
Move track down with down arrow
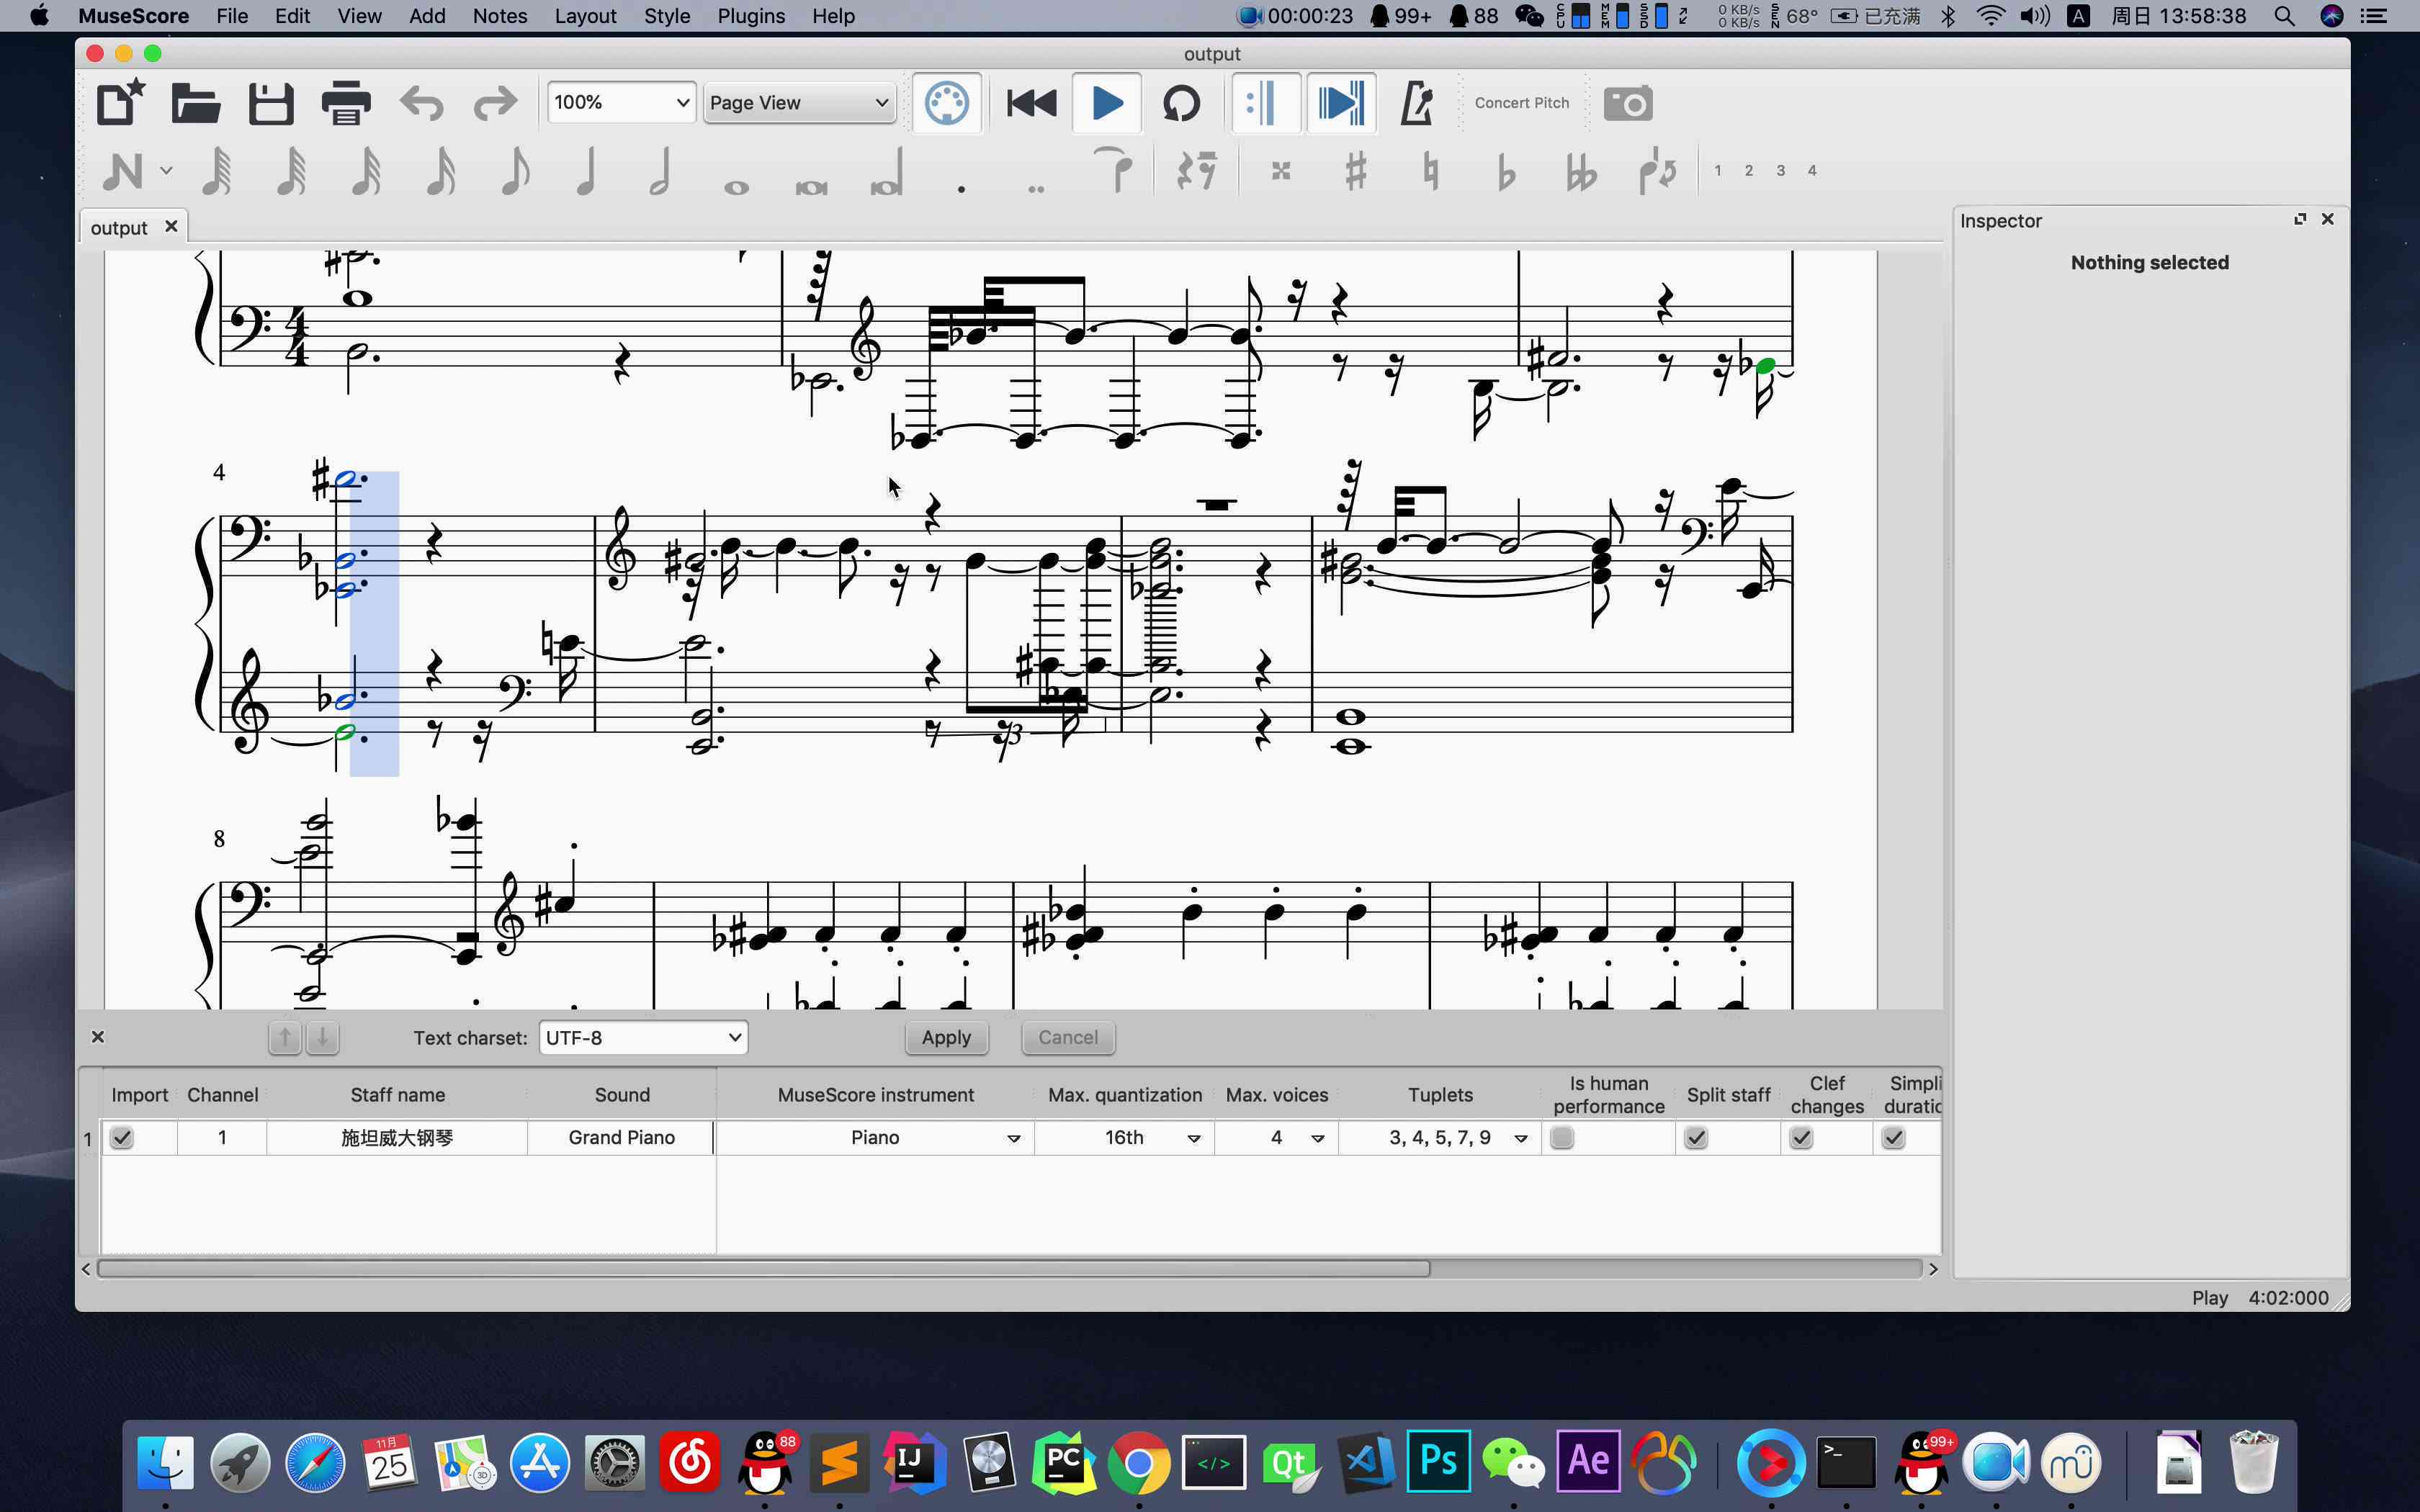322,1037
